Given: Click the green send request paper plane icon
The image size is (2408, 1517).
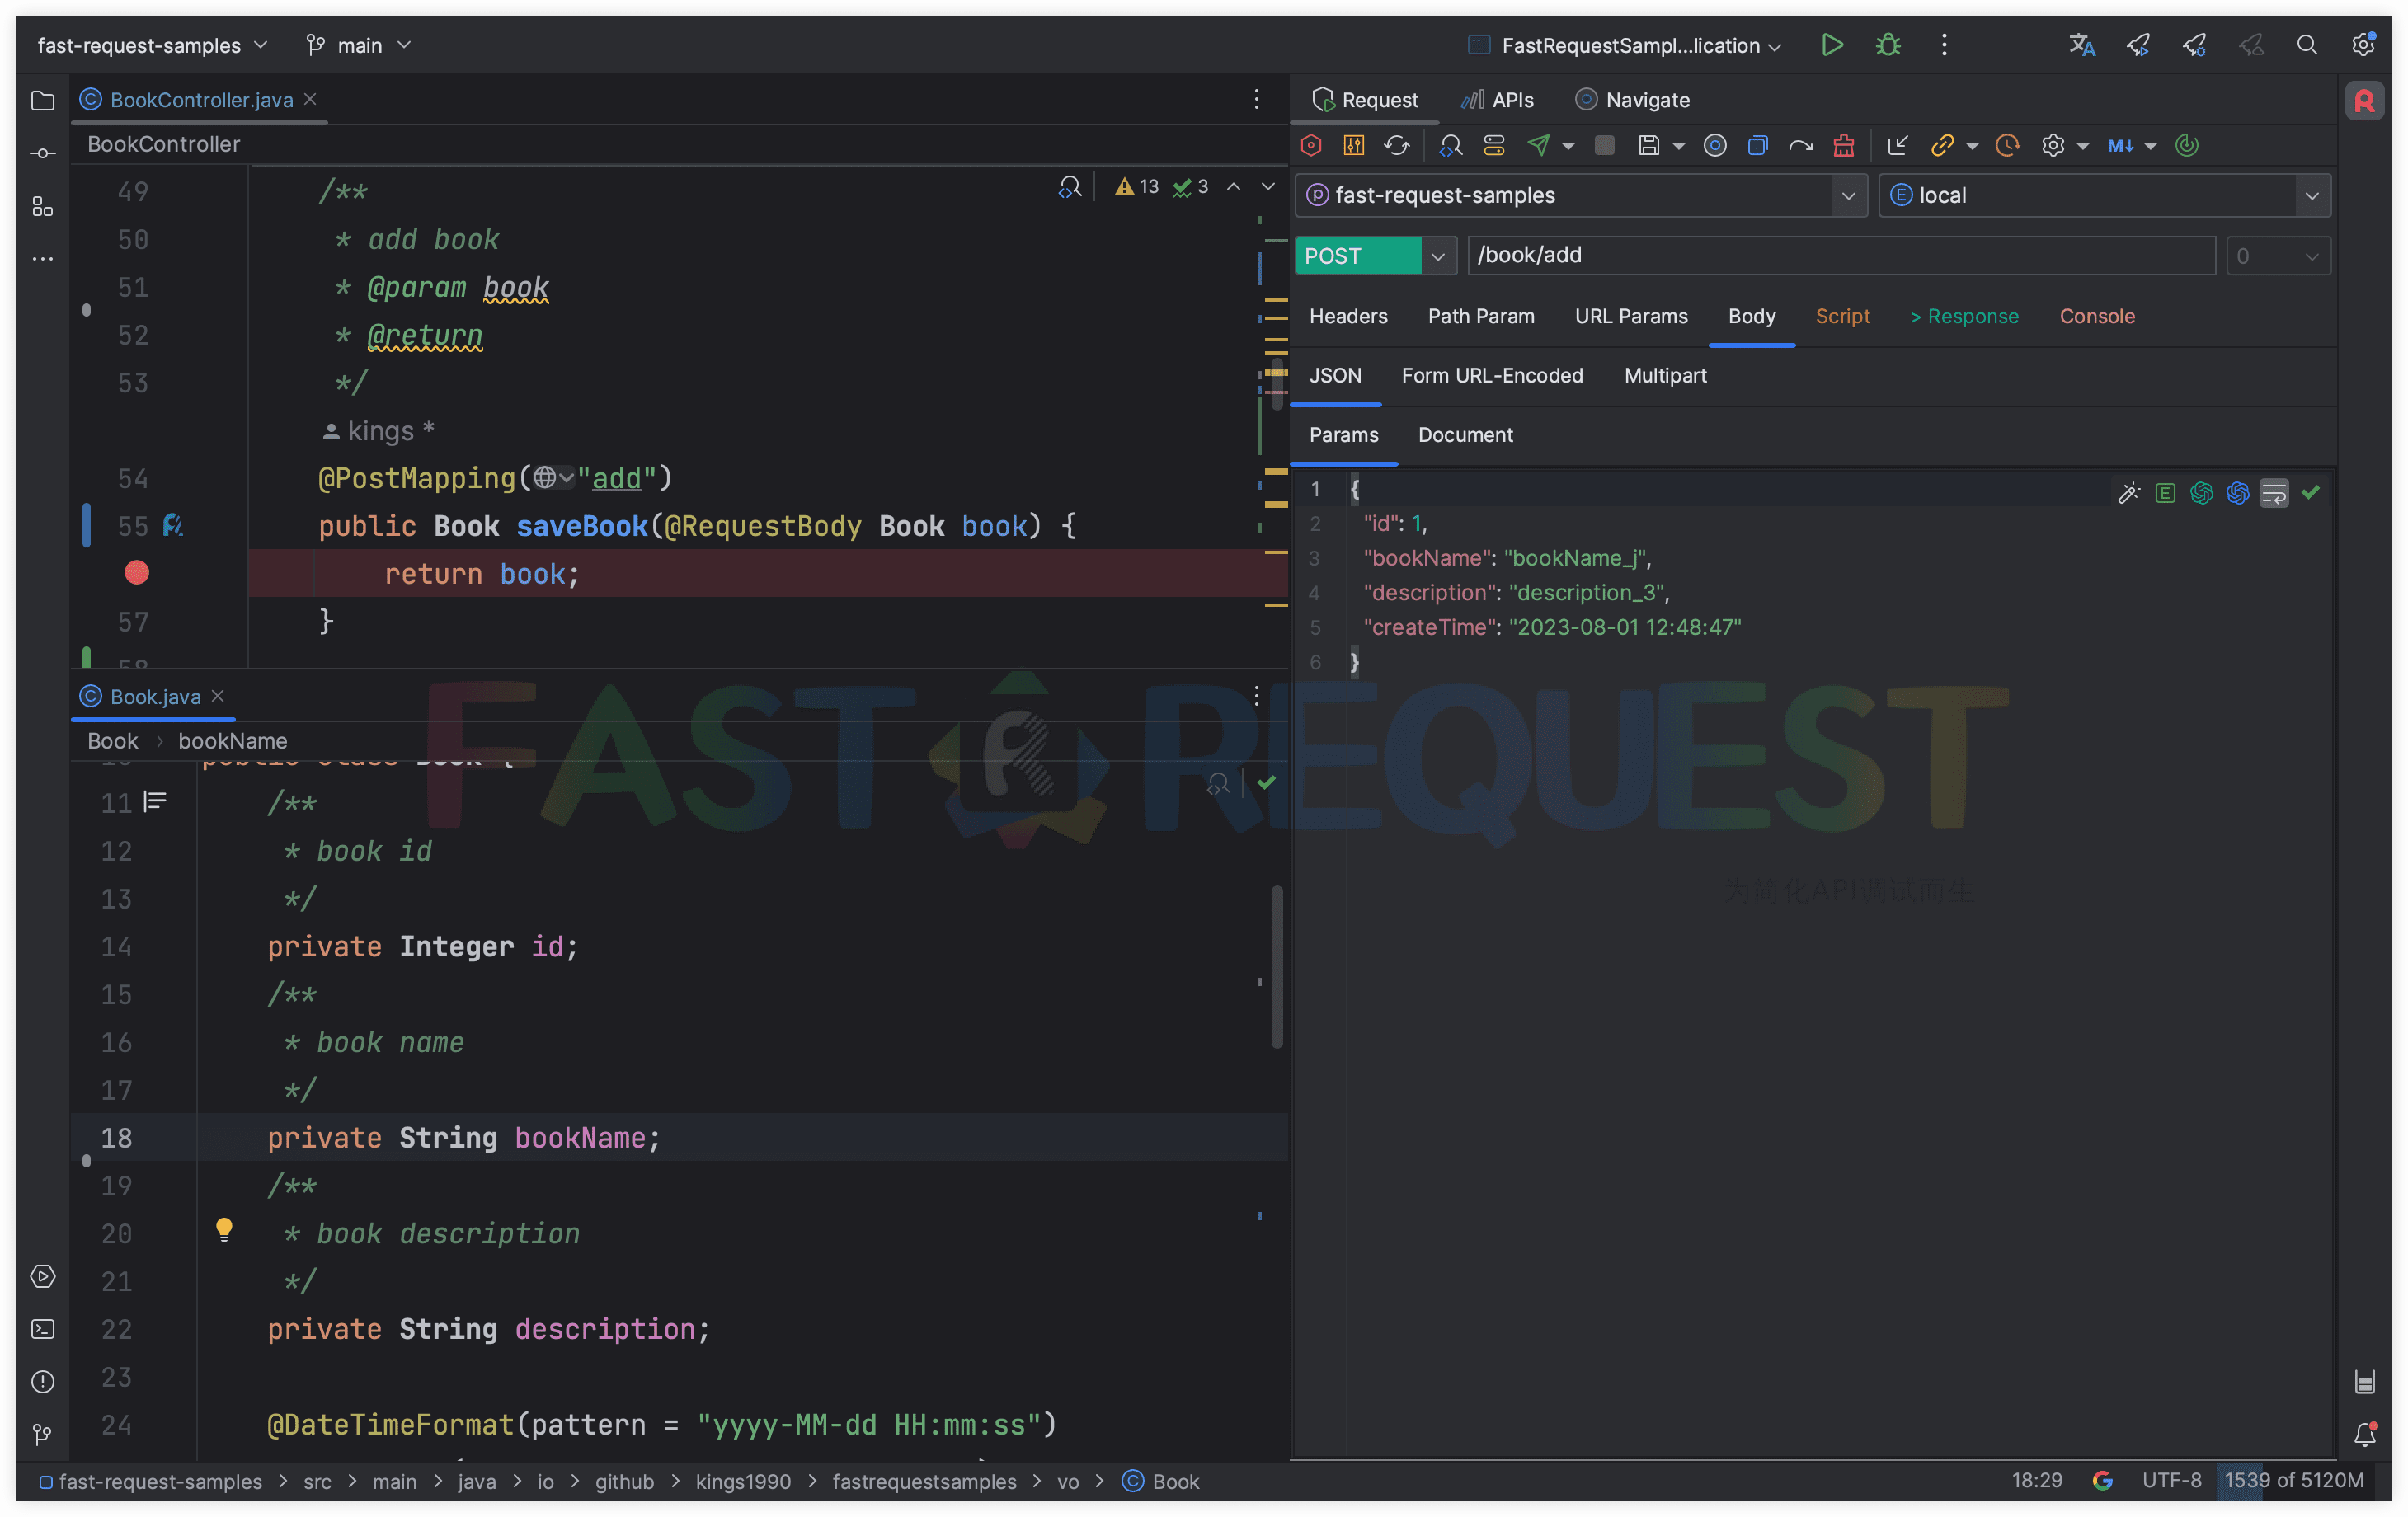Looking at the screenshot, I should 1539,146.
